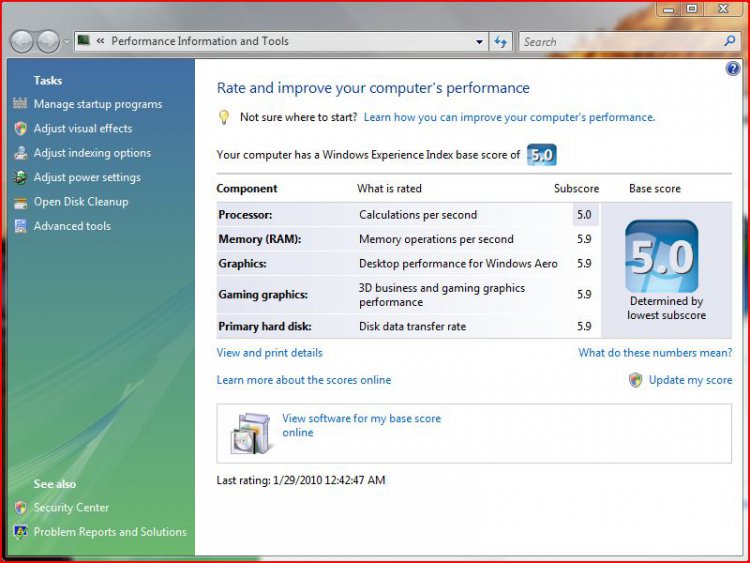750x563 pixels.
Task: Open Adjust indexing options
Action: (92, 153)
